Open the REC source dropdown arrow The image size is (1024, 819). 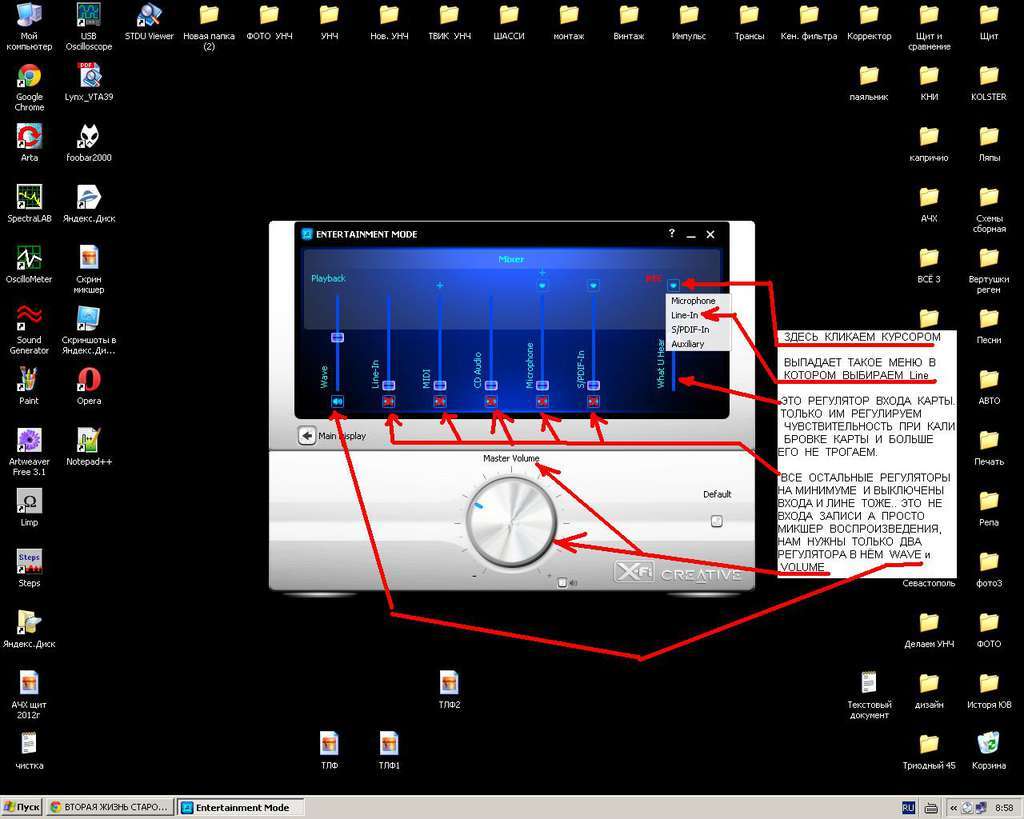tap(674, 285)
